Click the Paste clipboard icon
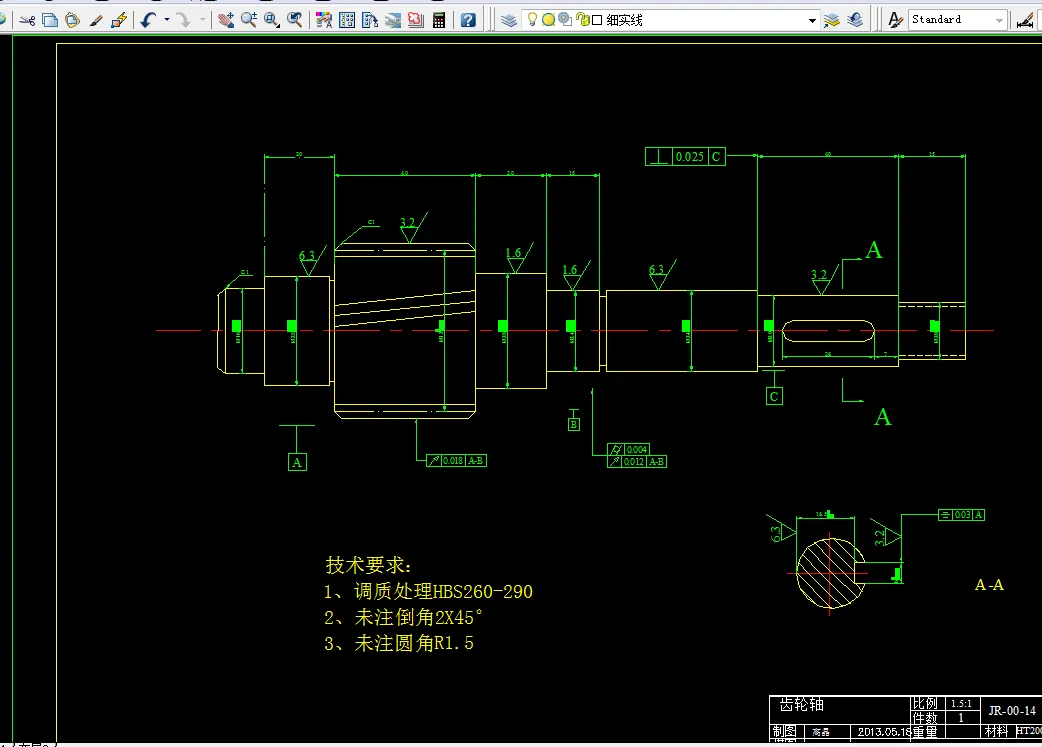This screenshot has height=747, width=1042. tap(72, 20)
